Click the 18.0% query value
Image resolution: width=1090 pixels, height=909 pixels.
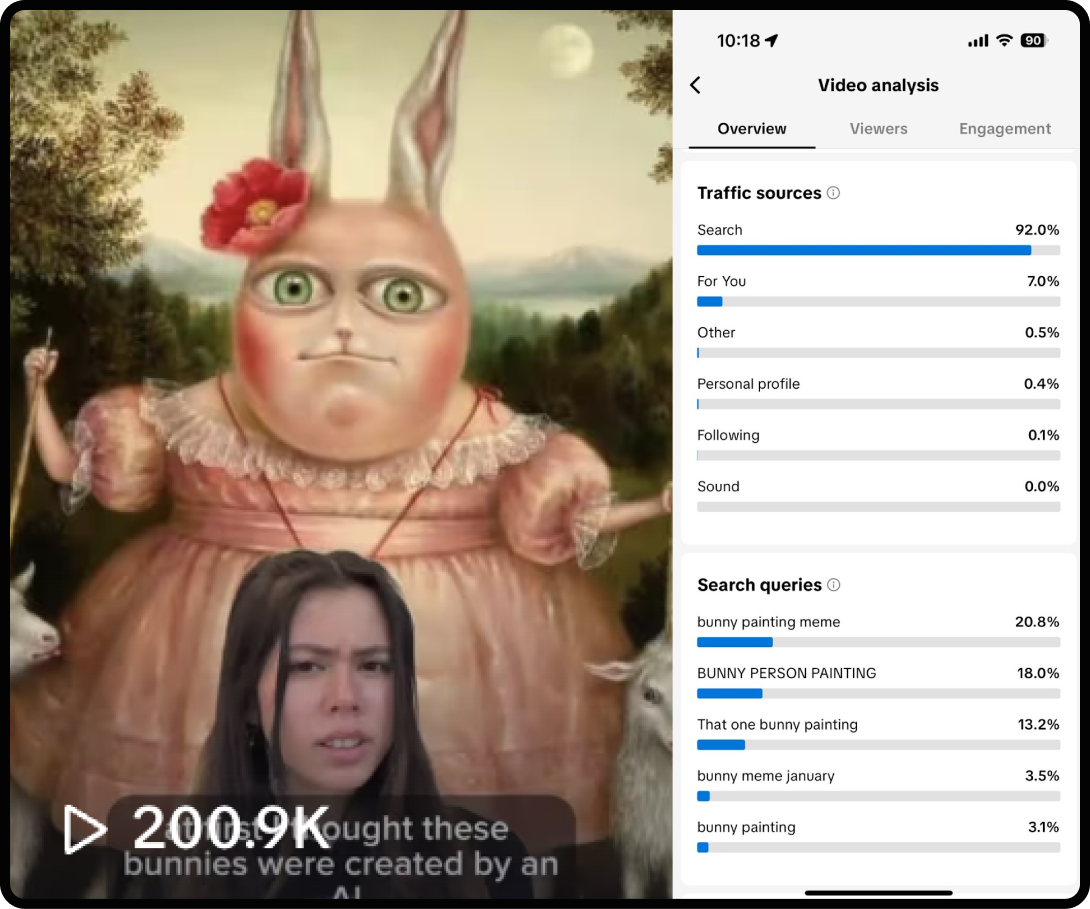(1038, 673)
